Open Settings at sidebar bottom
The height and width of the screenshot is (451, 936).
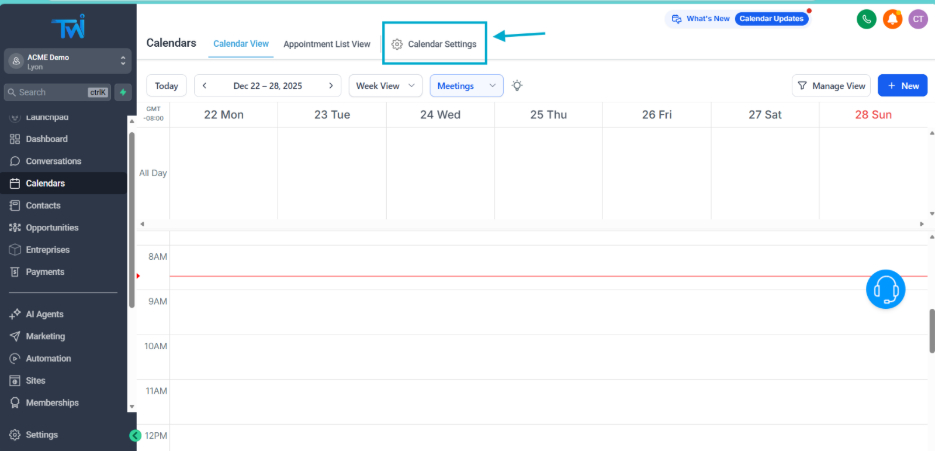point(41,435)
